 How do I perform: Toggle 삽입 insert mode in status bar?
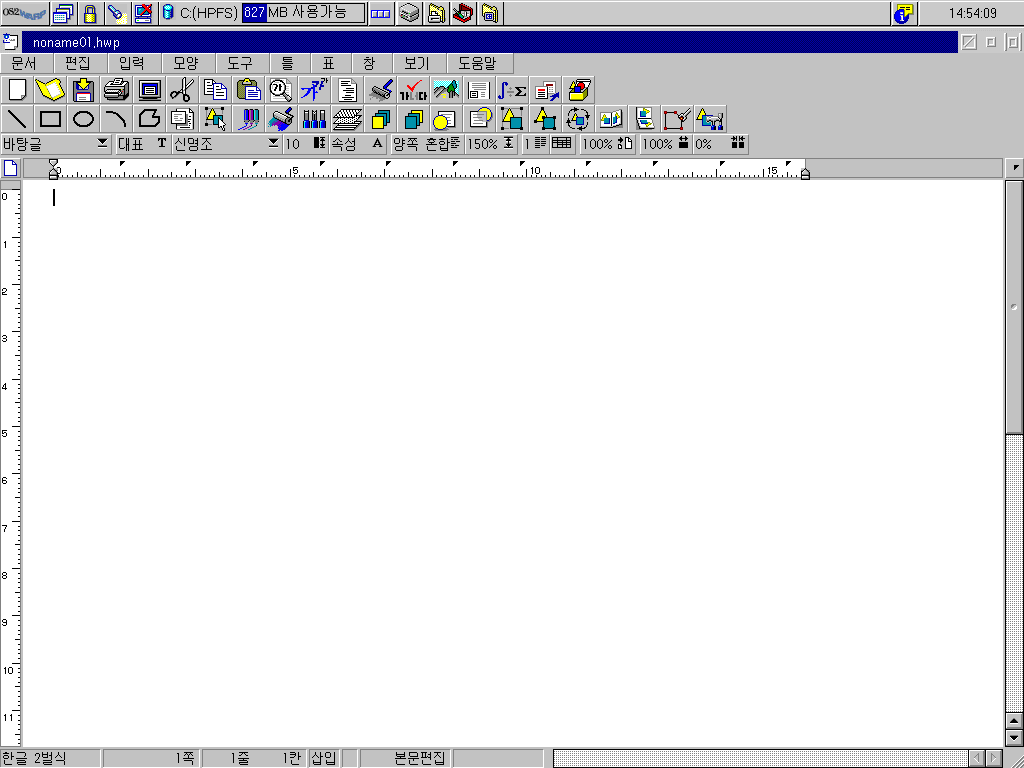(324, 758)
